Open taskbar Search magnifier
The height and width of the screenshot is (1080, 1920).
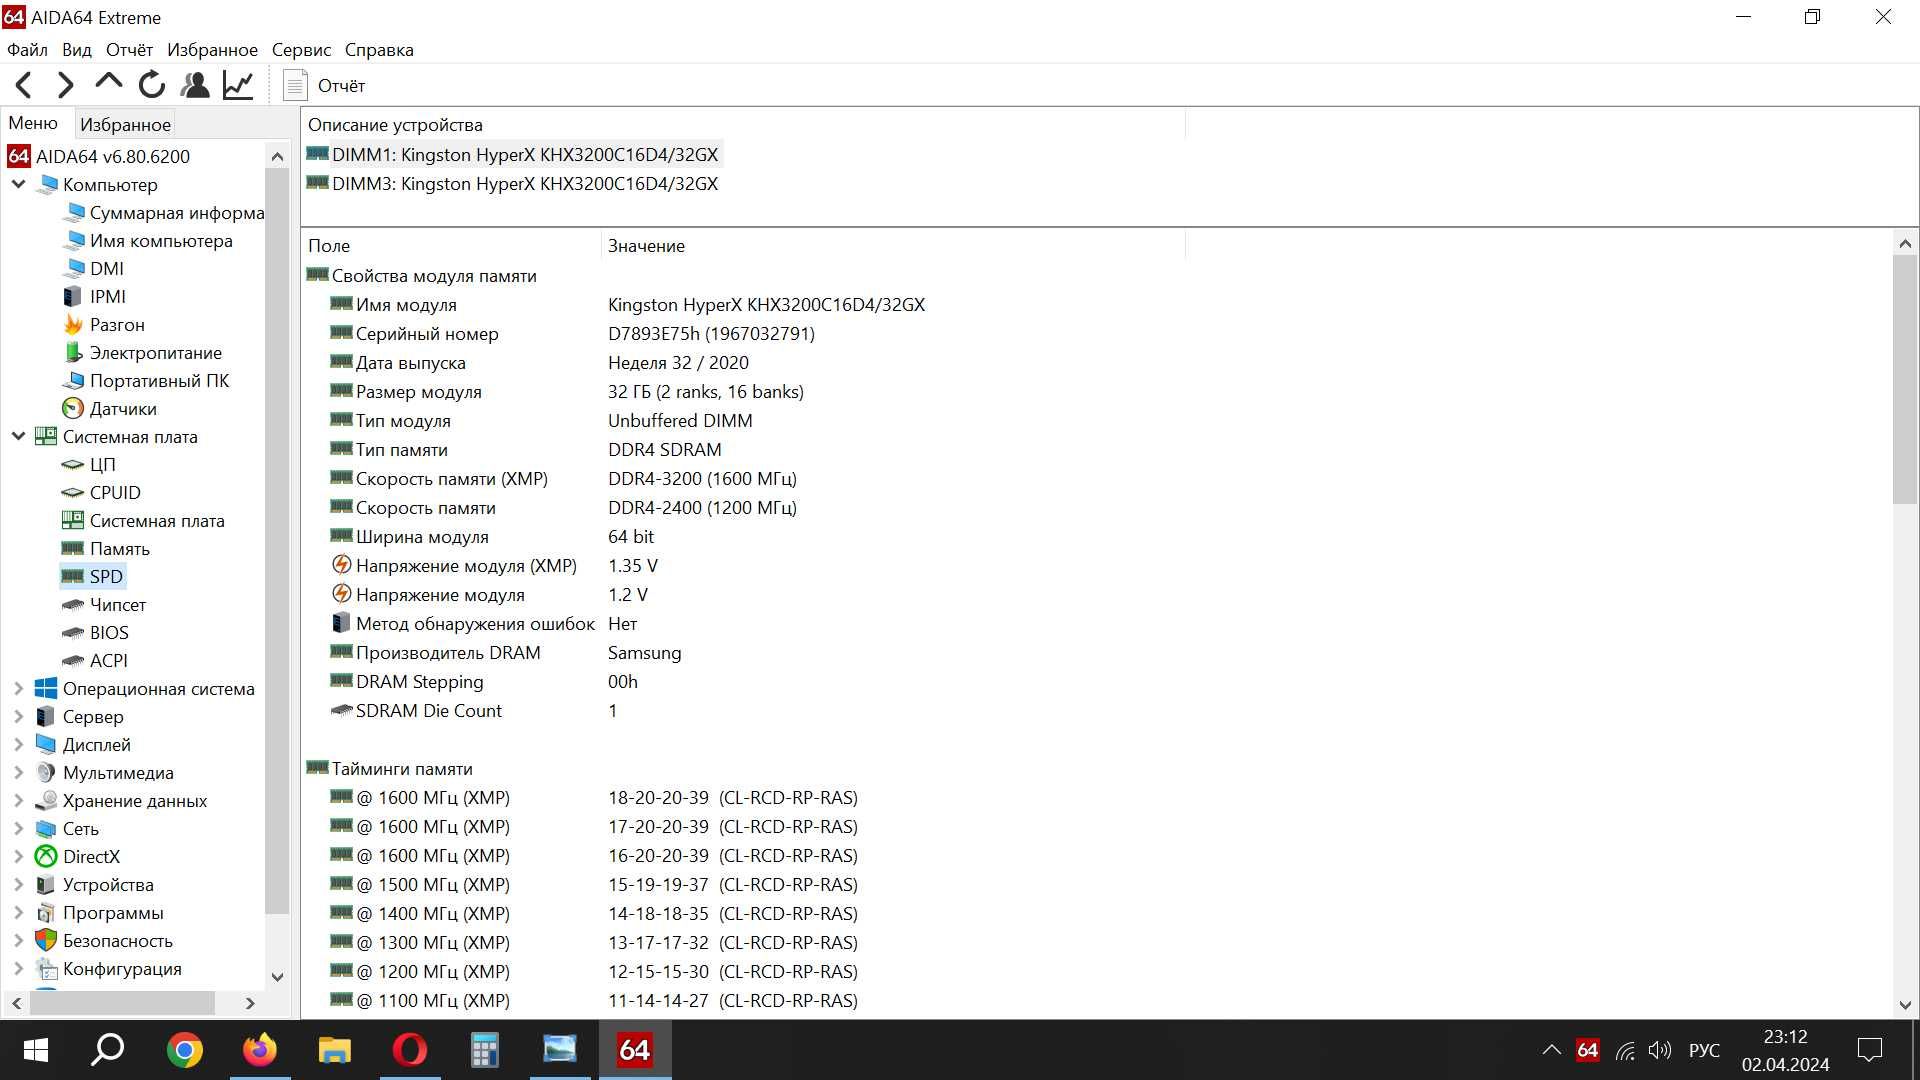pos(108,1050)
